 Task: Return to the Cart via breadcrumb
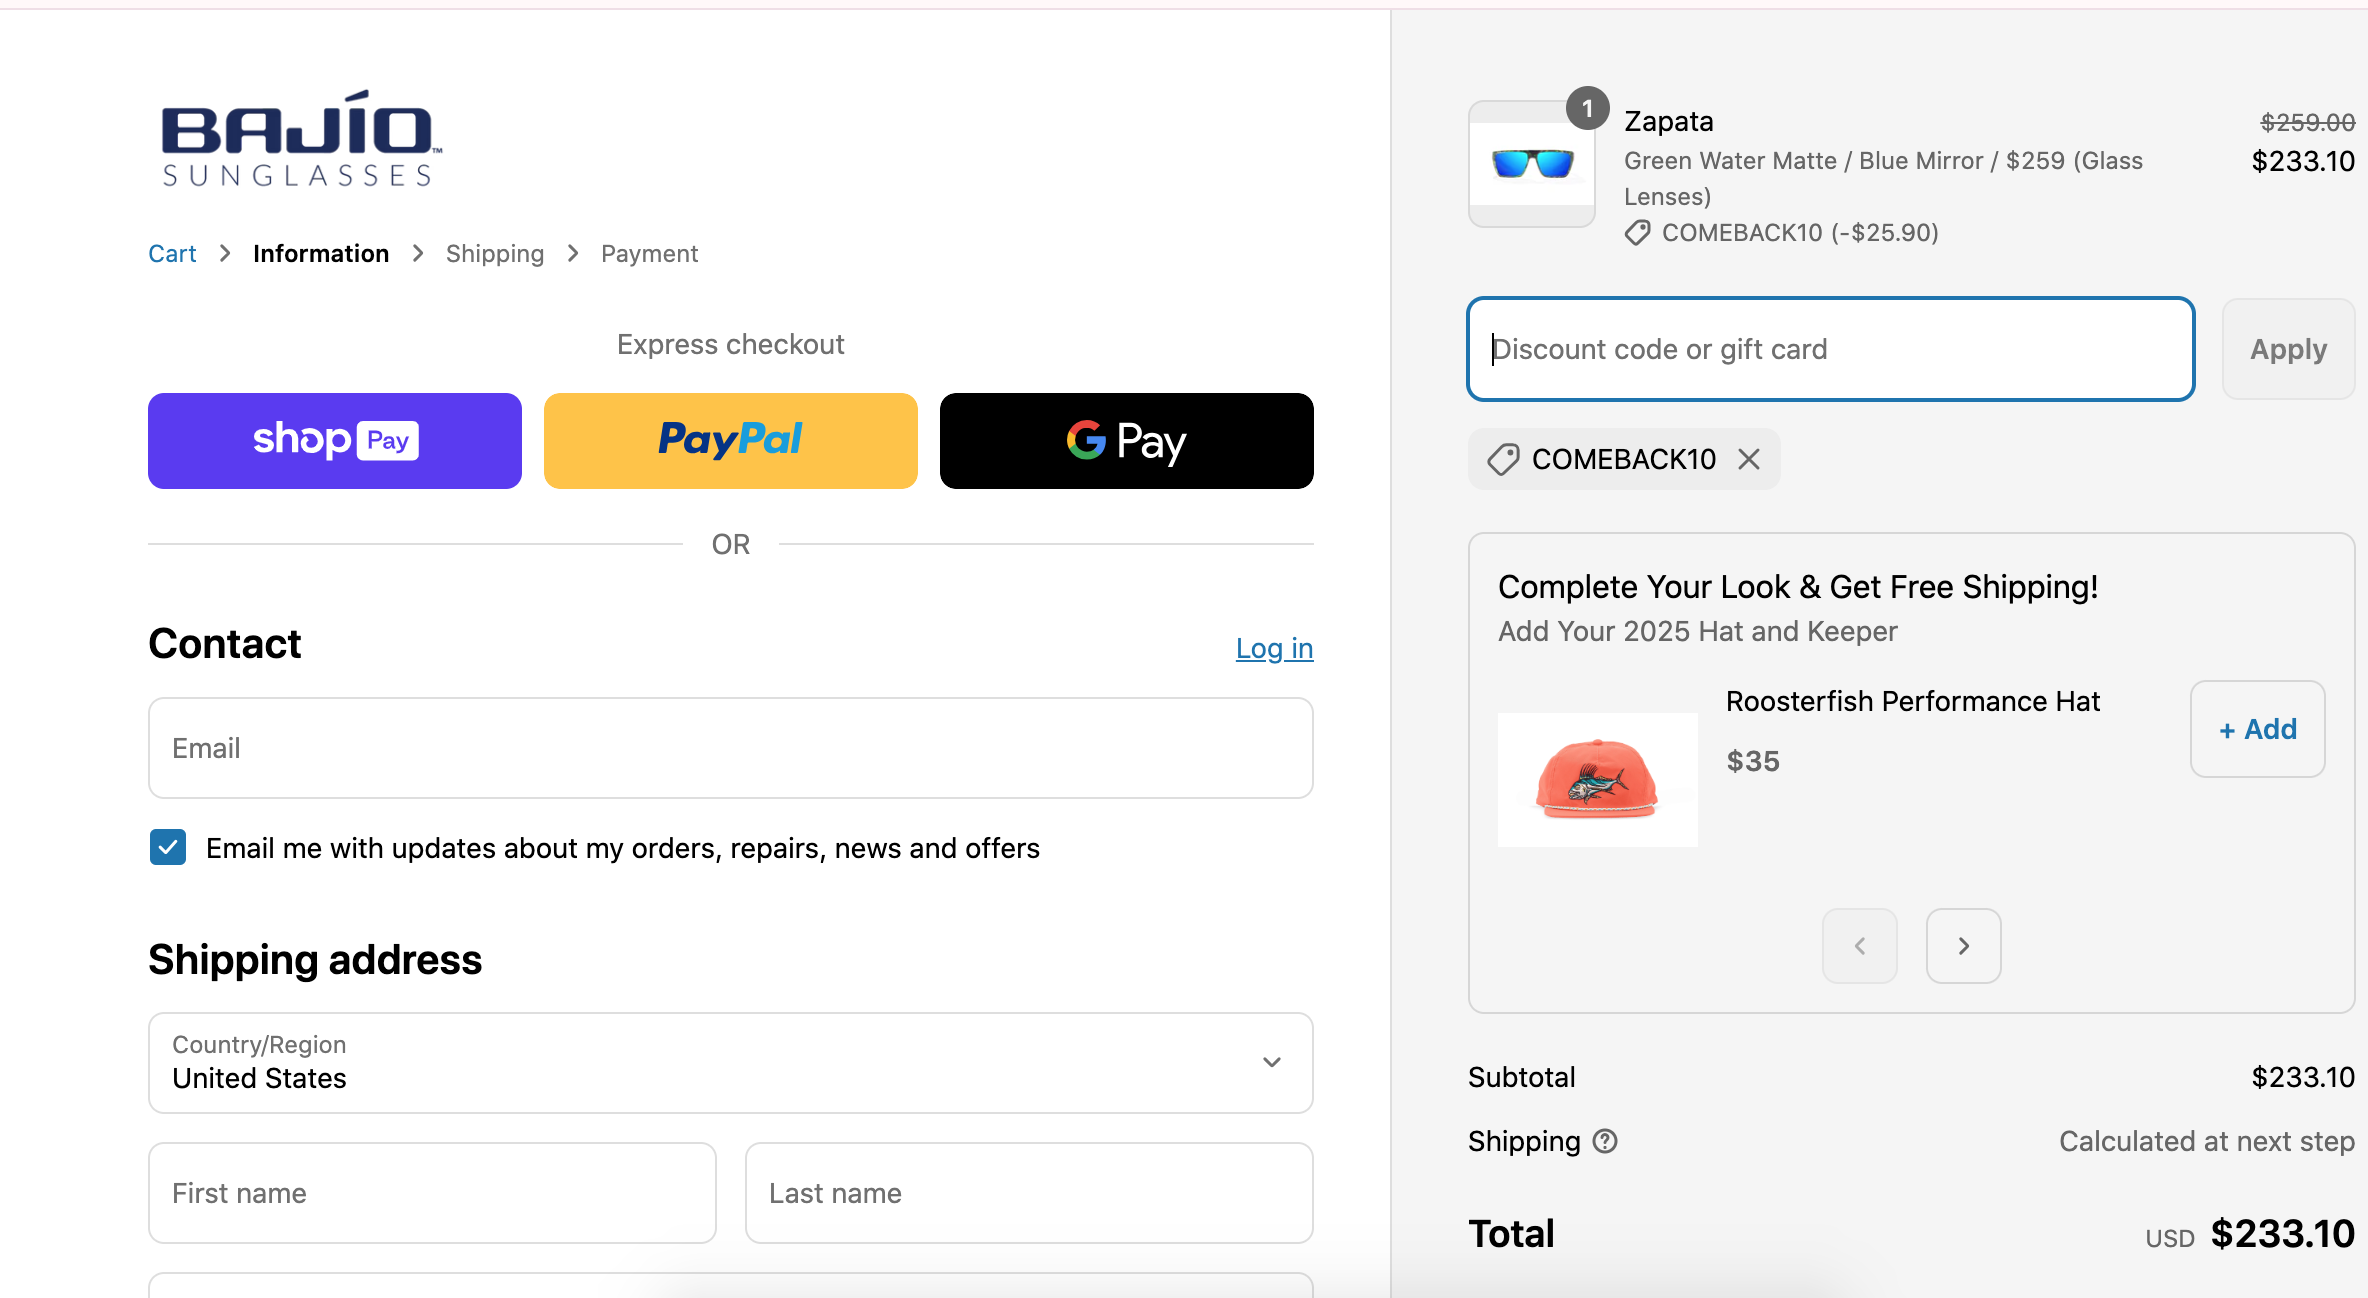click(x=172, y=253)
